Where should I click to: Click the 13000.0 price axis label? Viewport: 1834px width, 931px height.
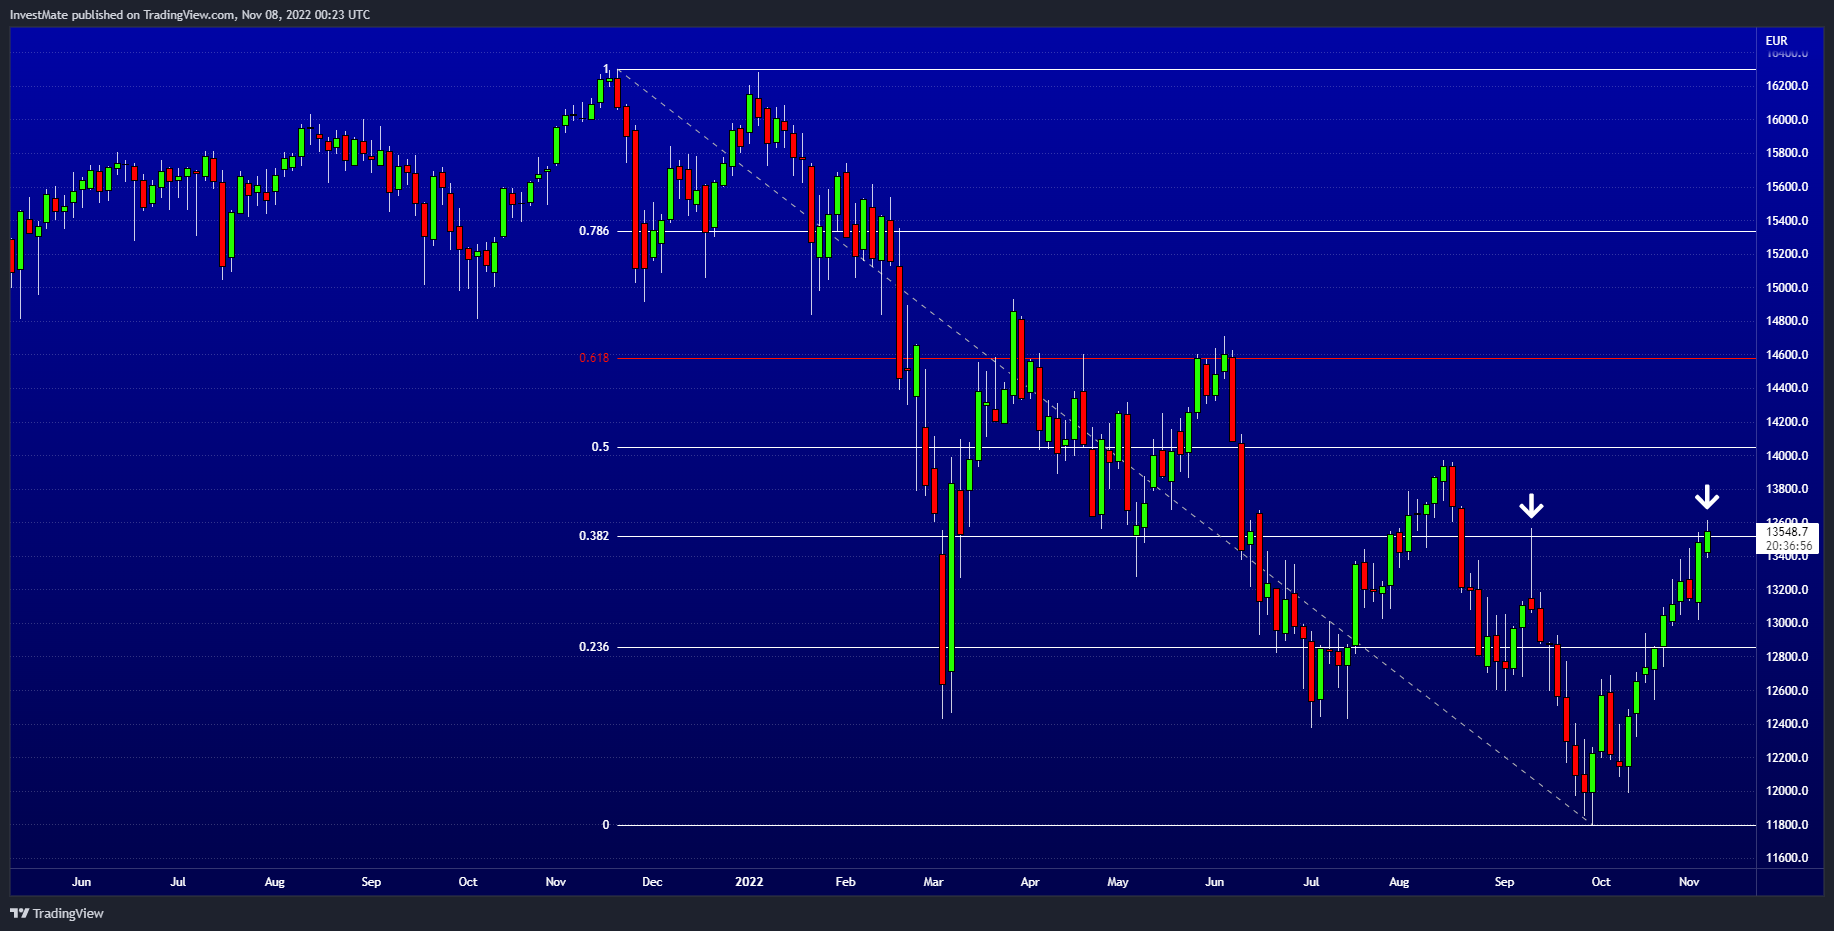[x=1787, y=623]
